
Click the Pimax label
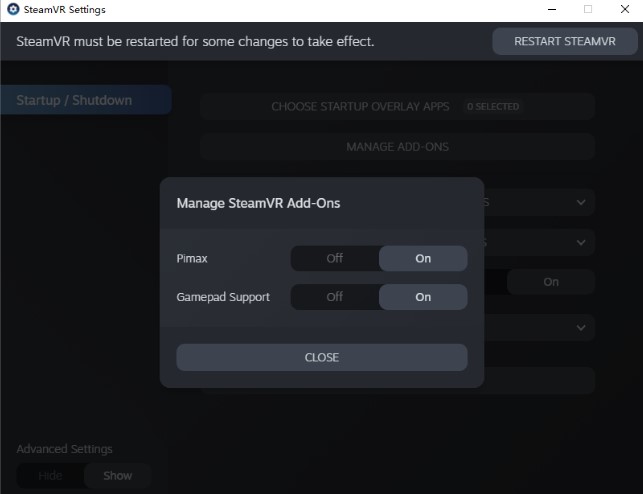point(192,258)
